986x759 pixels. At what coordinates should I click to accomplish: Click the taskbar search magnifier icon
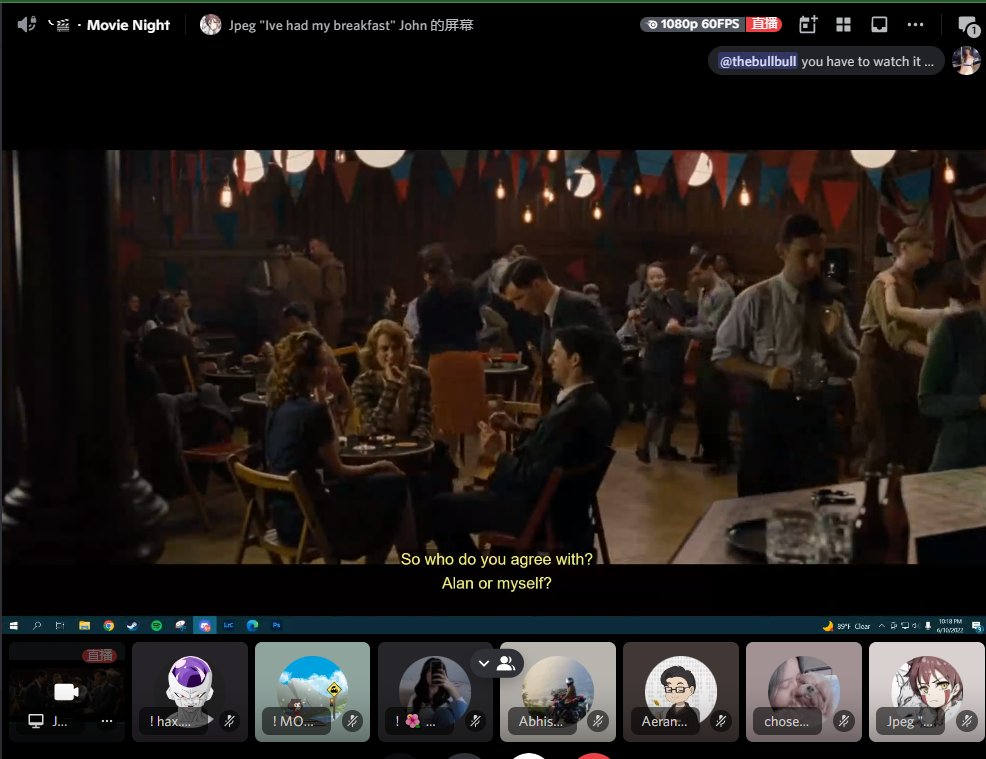click(x=37, y=625)
